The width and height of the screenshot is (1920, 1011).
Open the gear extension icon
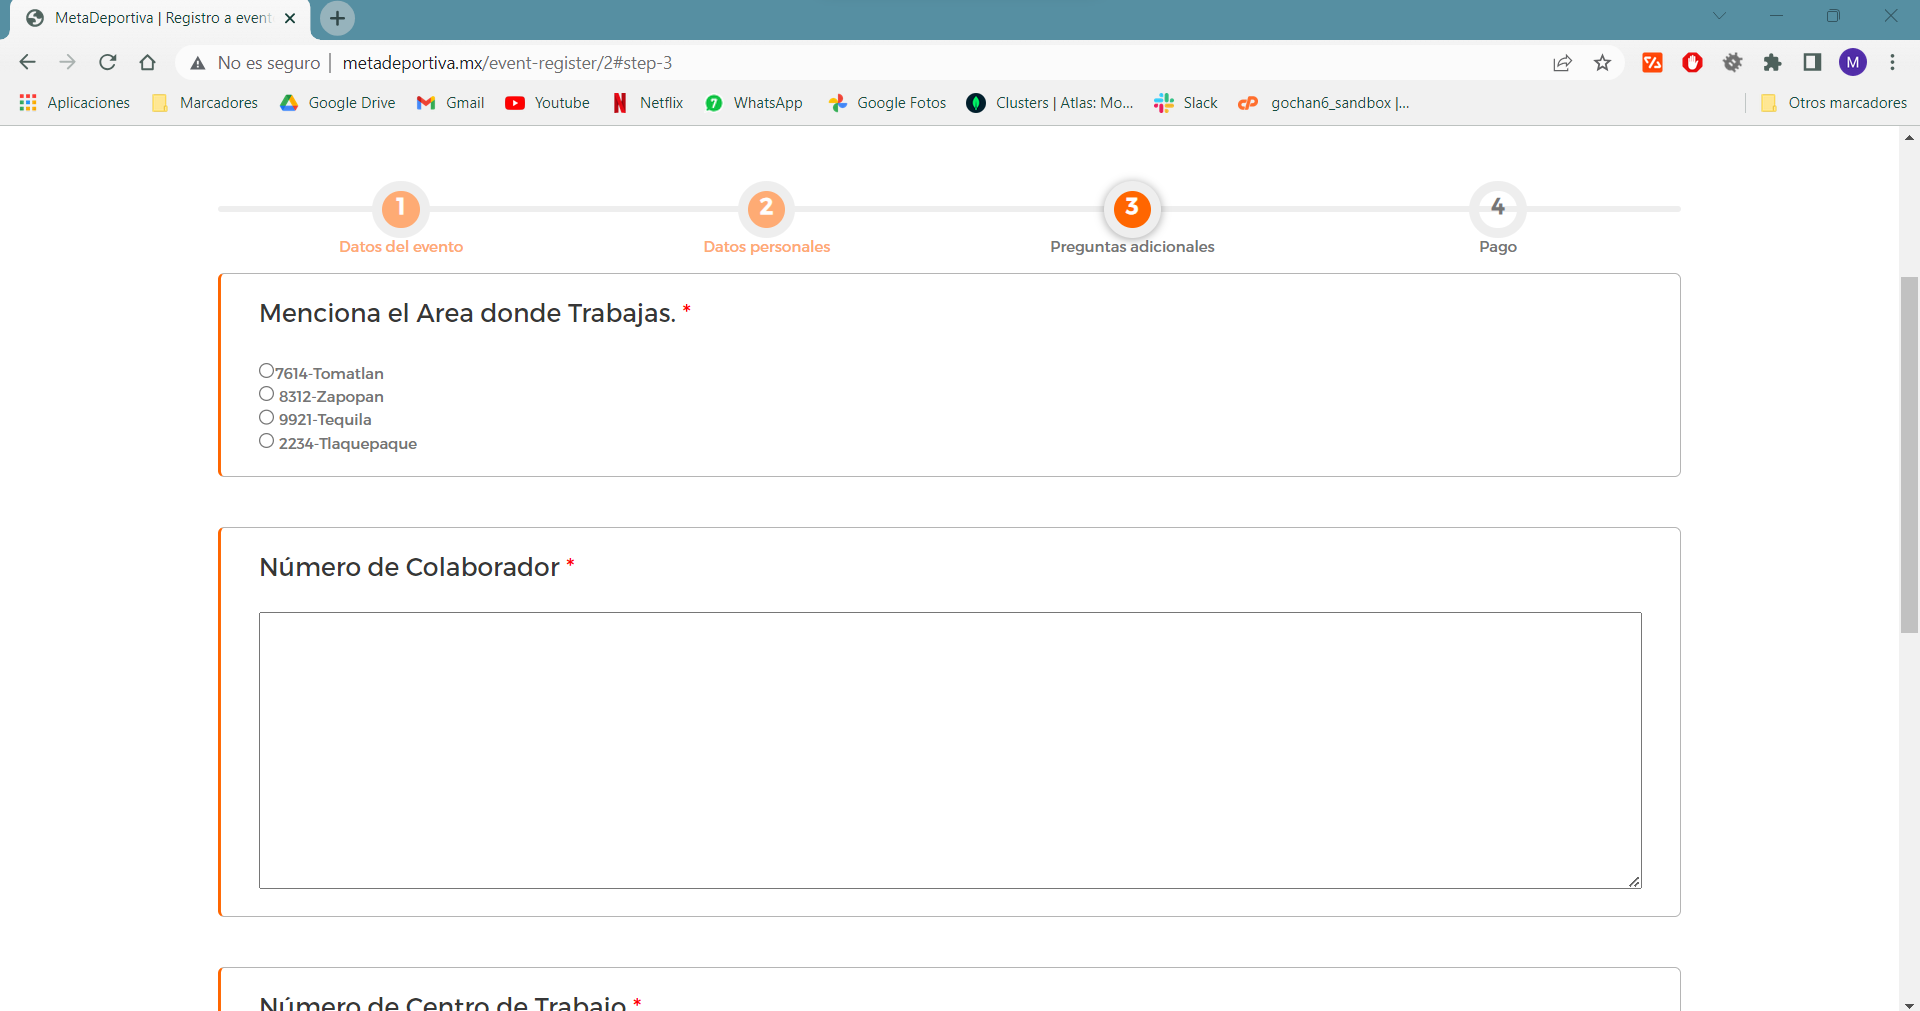(x=1732, y=63)
